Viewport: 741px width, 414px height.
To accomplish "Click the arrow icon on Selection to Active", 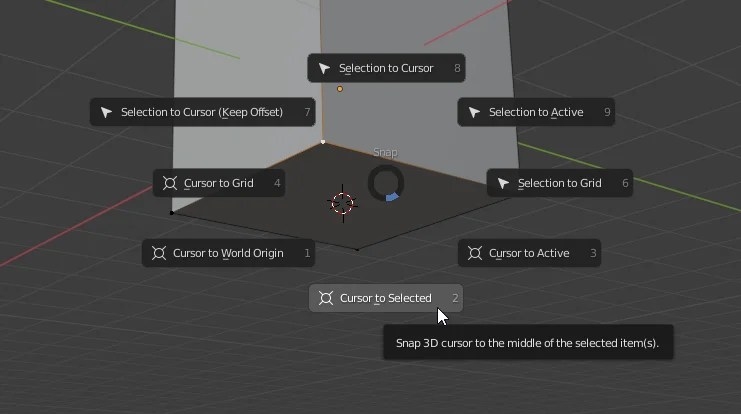I will tap(474, 112).
